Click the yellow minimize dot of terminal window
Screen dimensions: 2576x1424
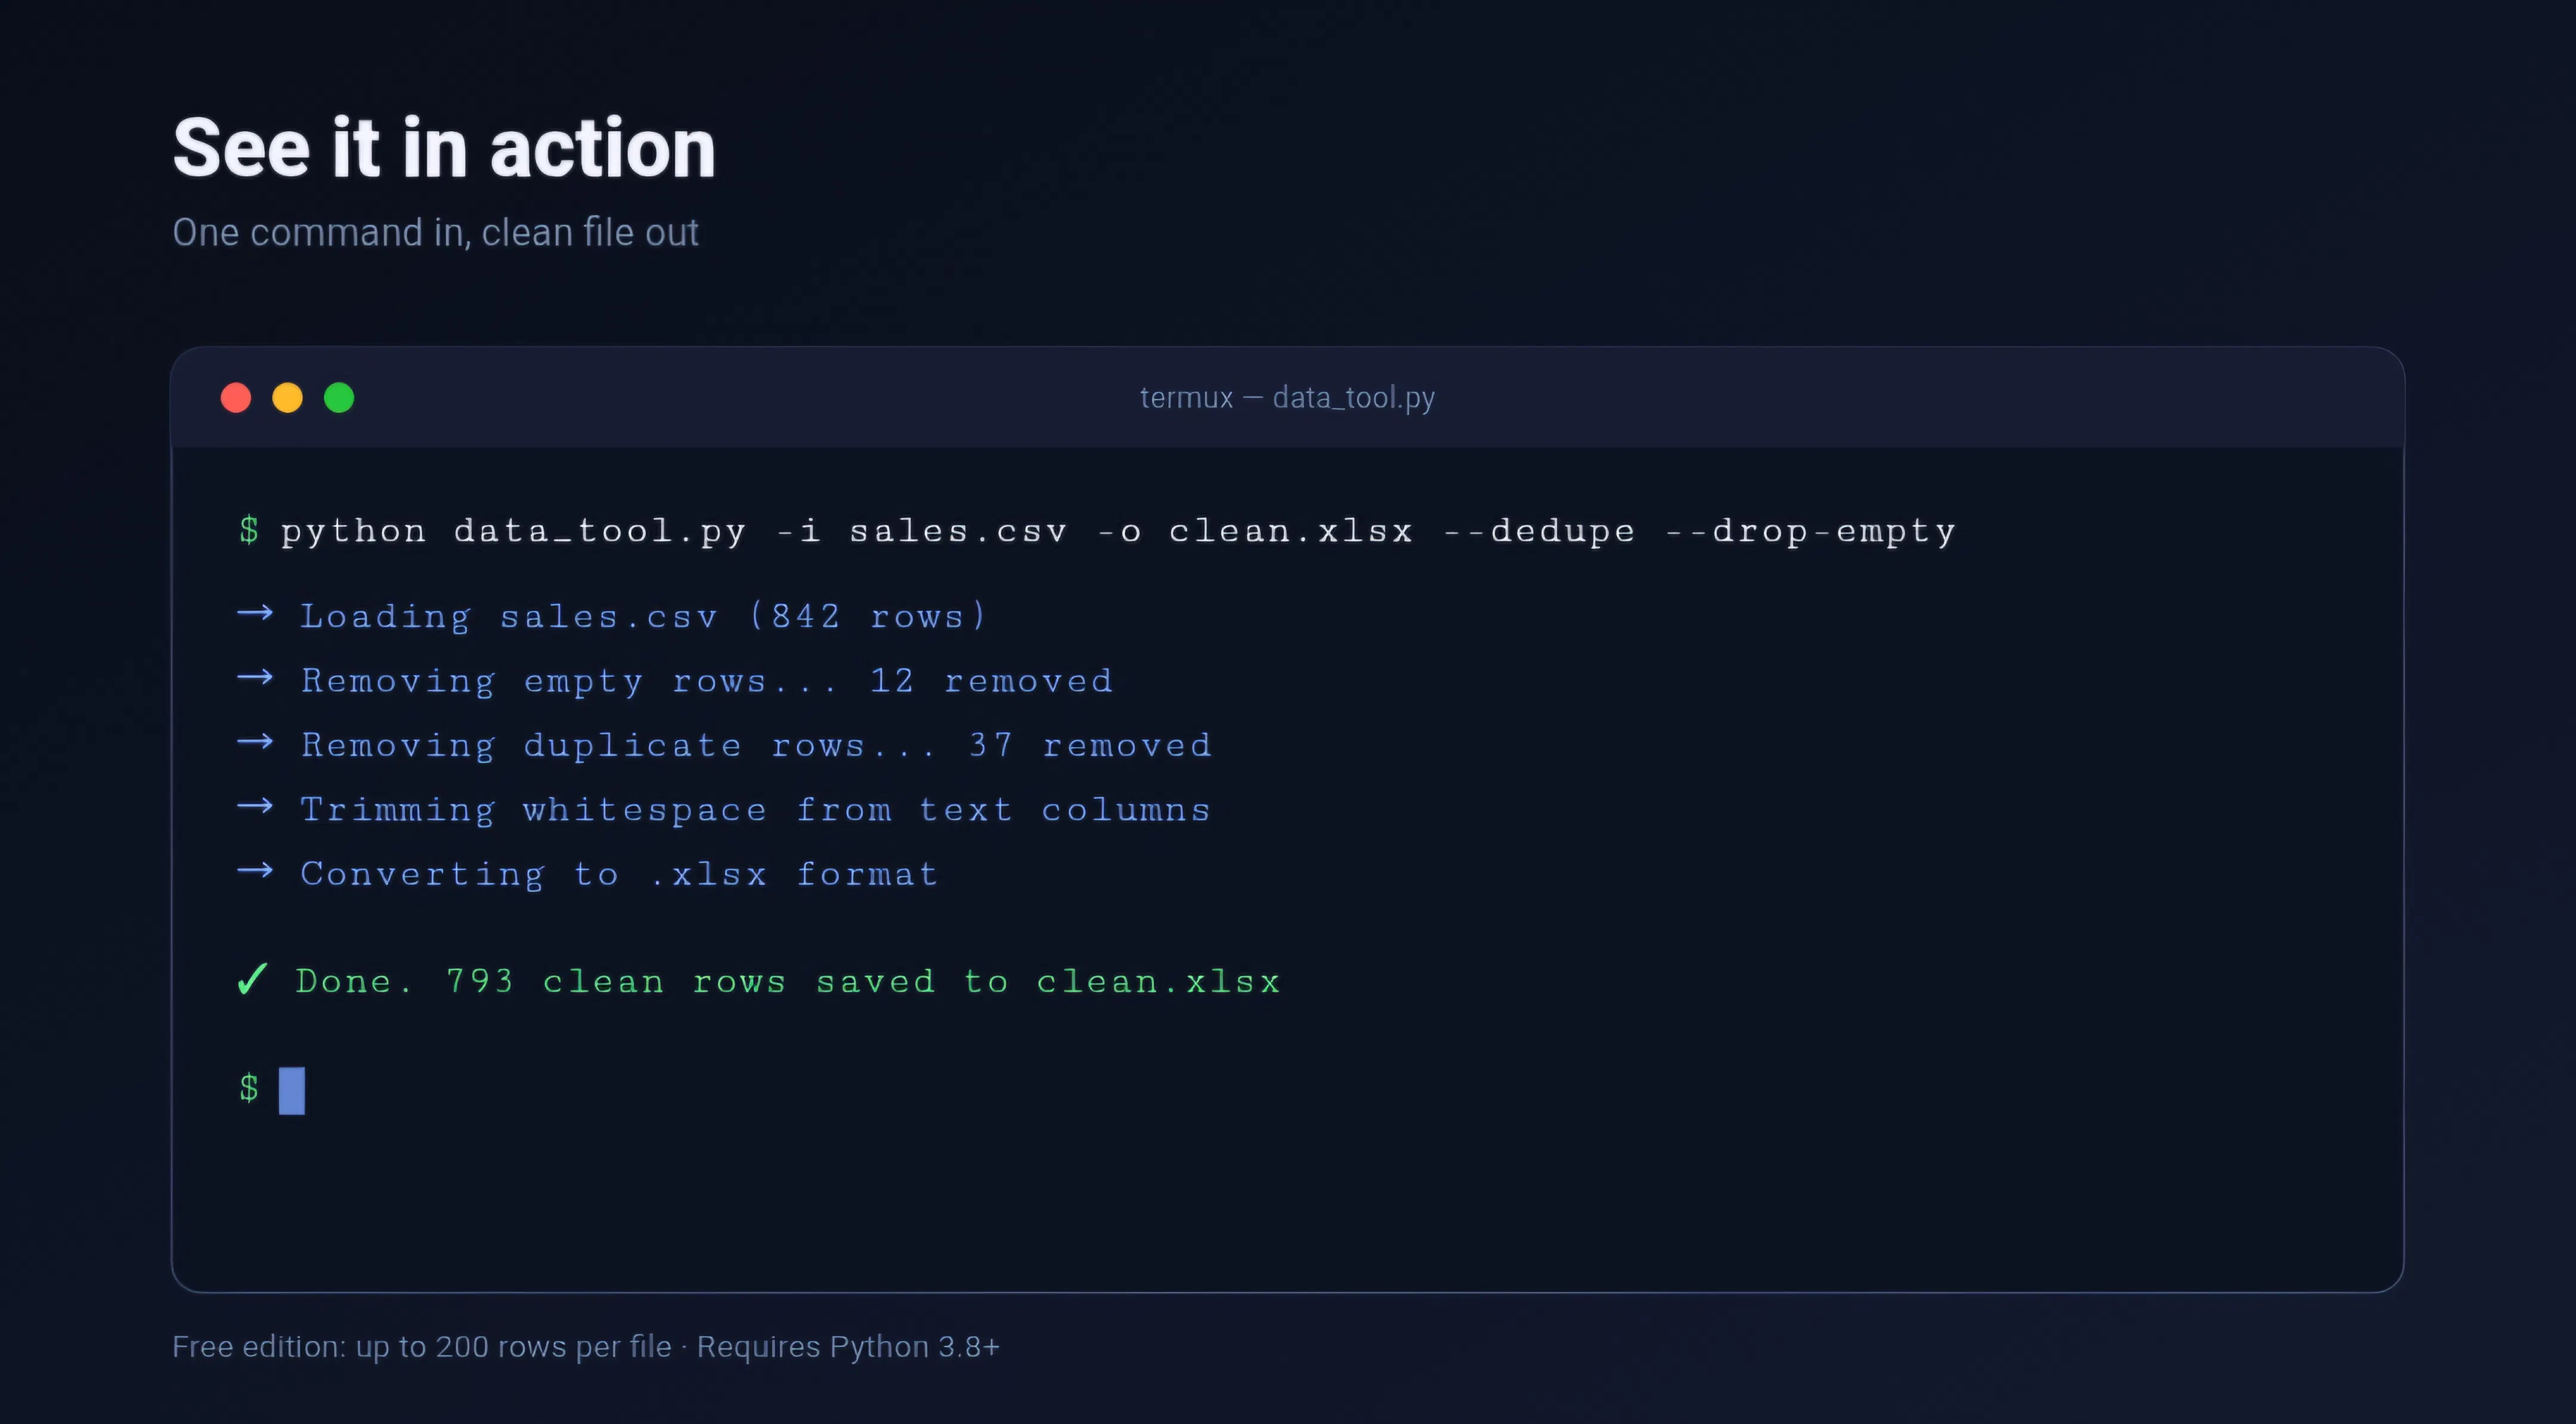tap(288, 398)
